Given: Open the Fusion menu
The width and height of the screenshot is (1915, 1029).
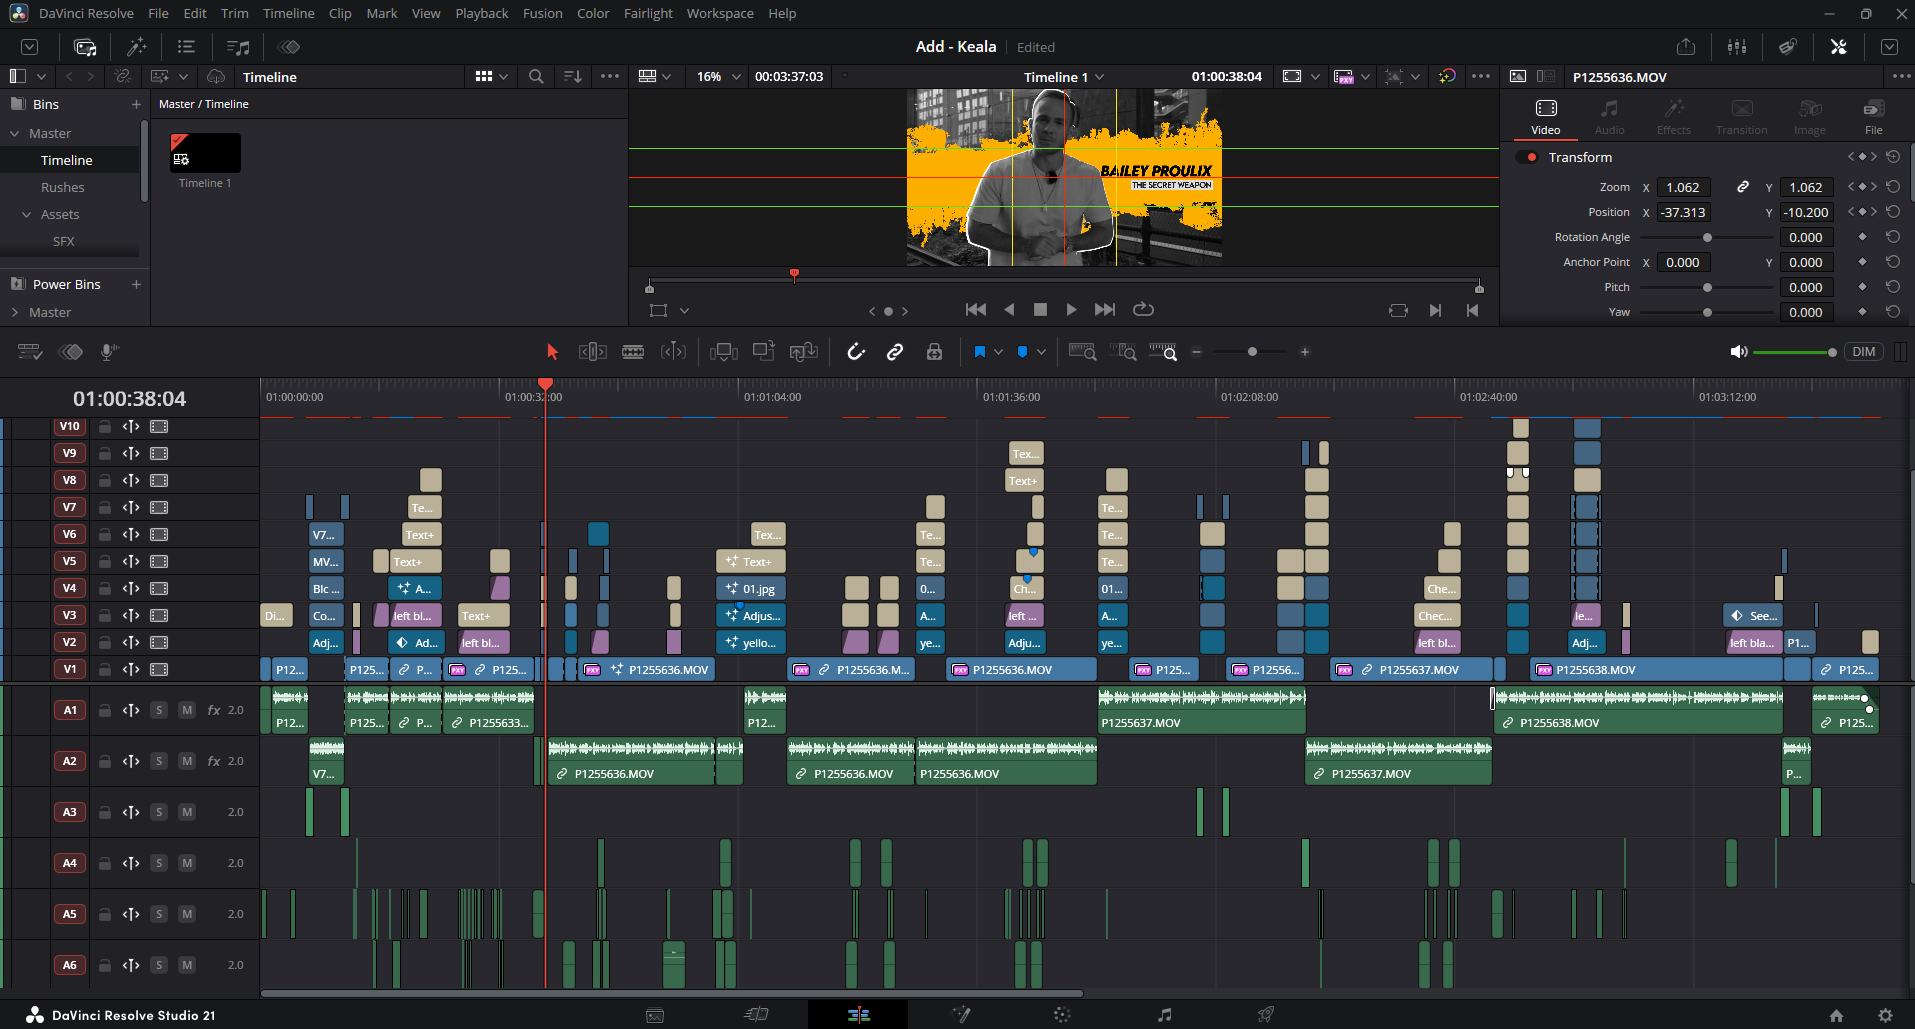Looking at the screenshot, I should [x=543, y=14].
